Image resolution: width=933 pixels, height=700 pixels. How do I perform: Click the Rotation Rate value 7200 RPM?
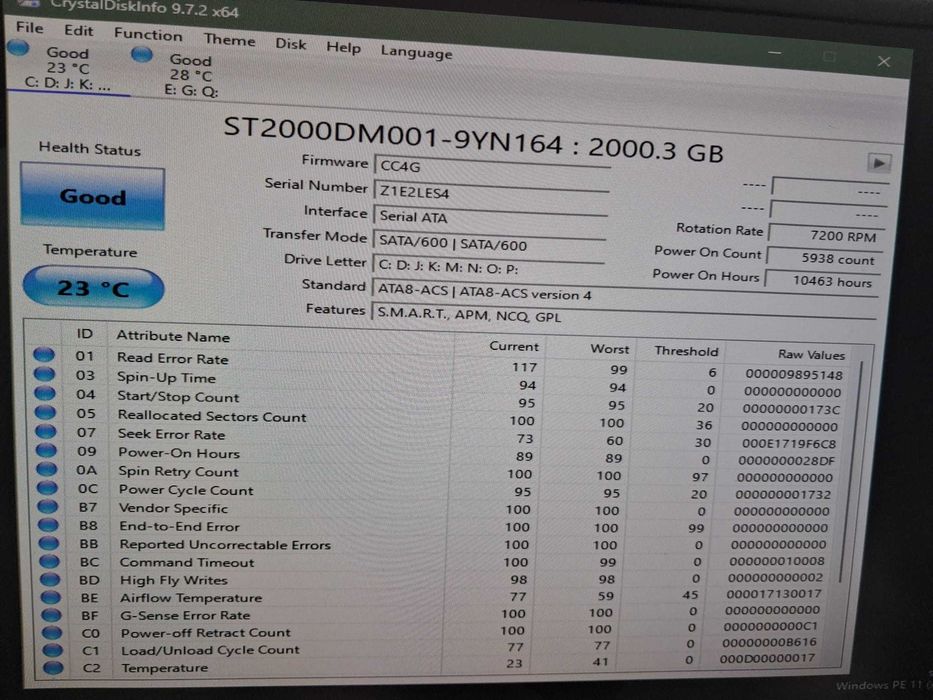click(x=826, y=236)
